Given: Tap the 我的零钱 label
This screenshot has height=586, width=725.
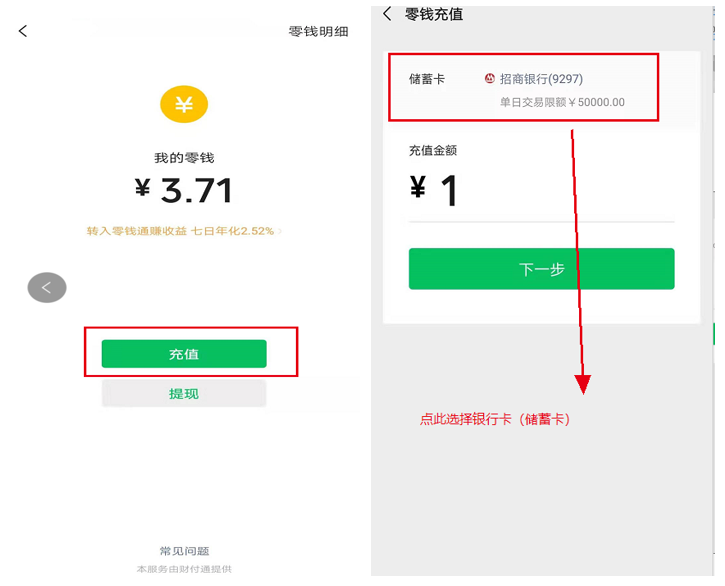Looking at the screenshot, I should coord(184,158).
